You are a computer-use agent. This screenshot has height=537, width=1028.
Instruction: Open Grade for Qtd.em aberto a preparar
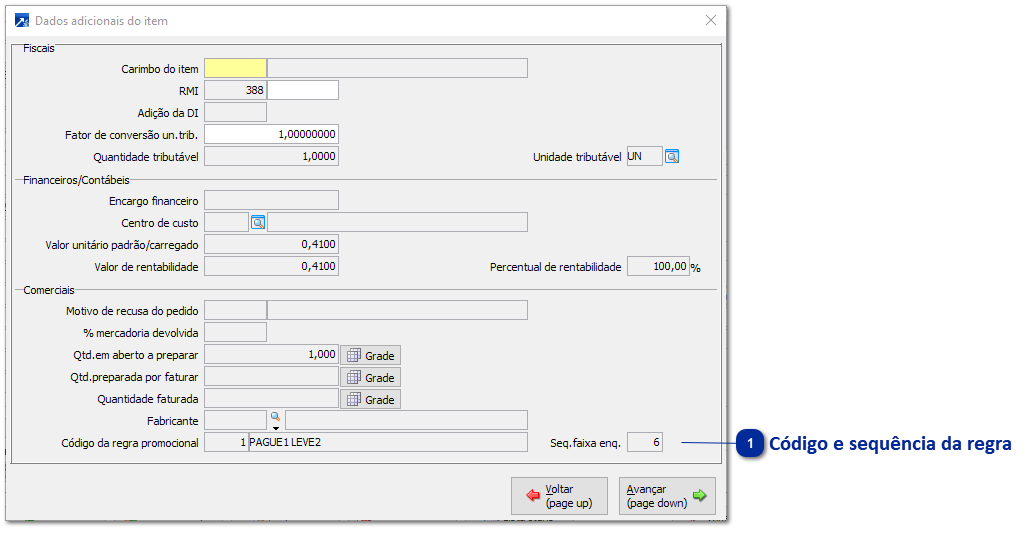pos(370,355)
